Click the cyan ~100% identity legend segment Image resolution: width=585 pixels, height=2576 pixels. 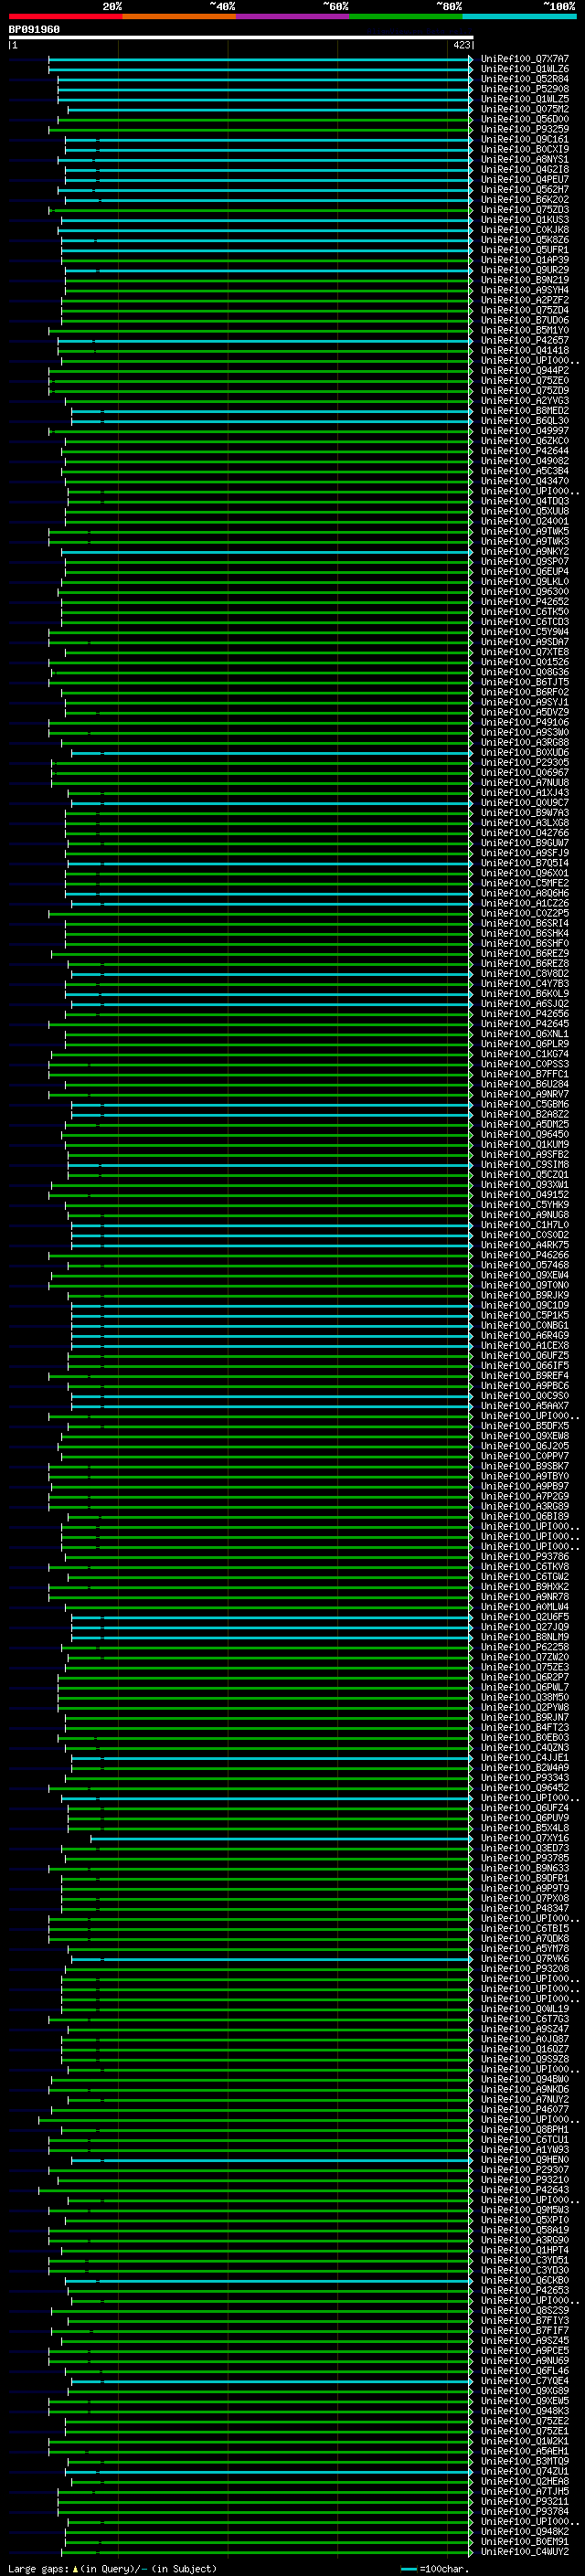(x=520, y=16)
